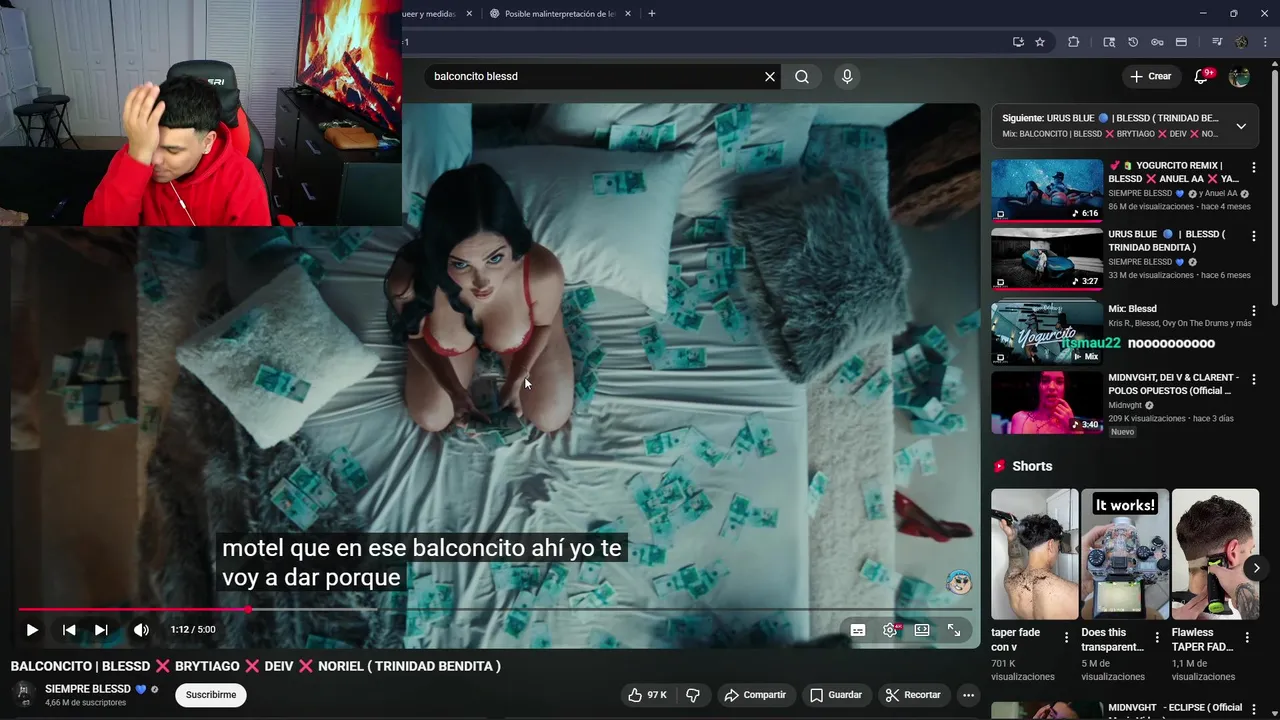
Task: Click Recortar clip button
Action: click(913, 695)
